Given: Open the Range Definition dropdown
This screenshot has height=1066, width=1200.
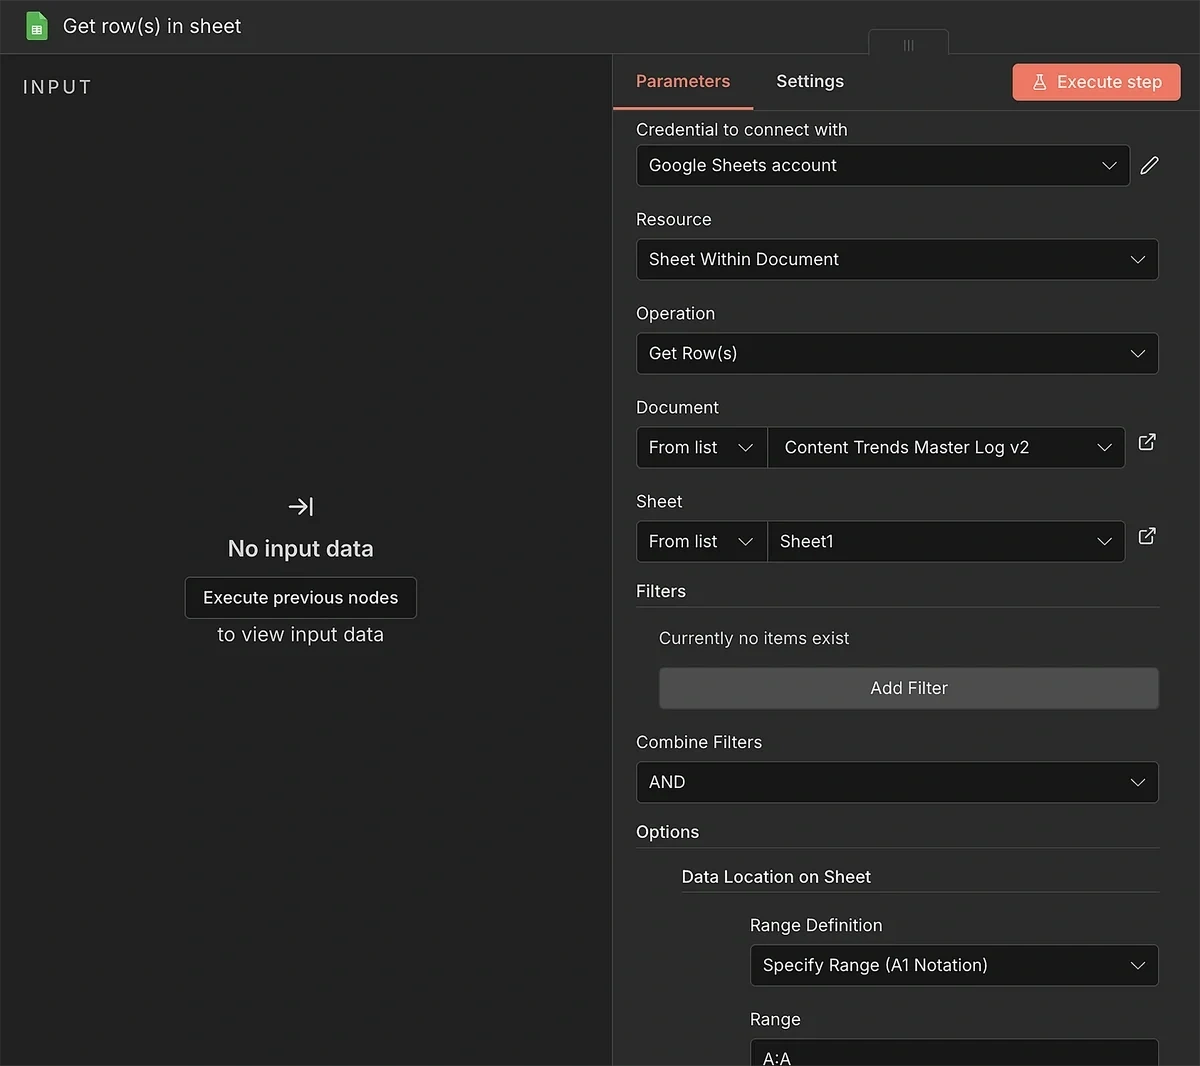Looking at the screenshot, I should tap(953, 966).
